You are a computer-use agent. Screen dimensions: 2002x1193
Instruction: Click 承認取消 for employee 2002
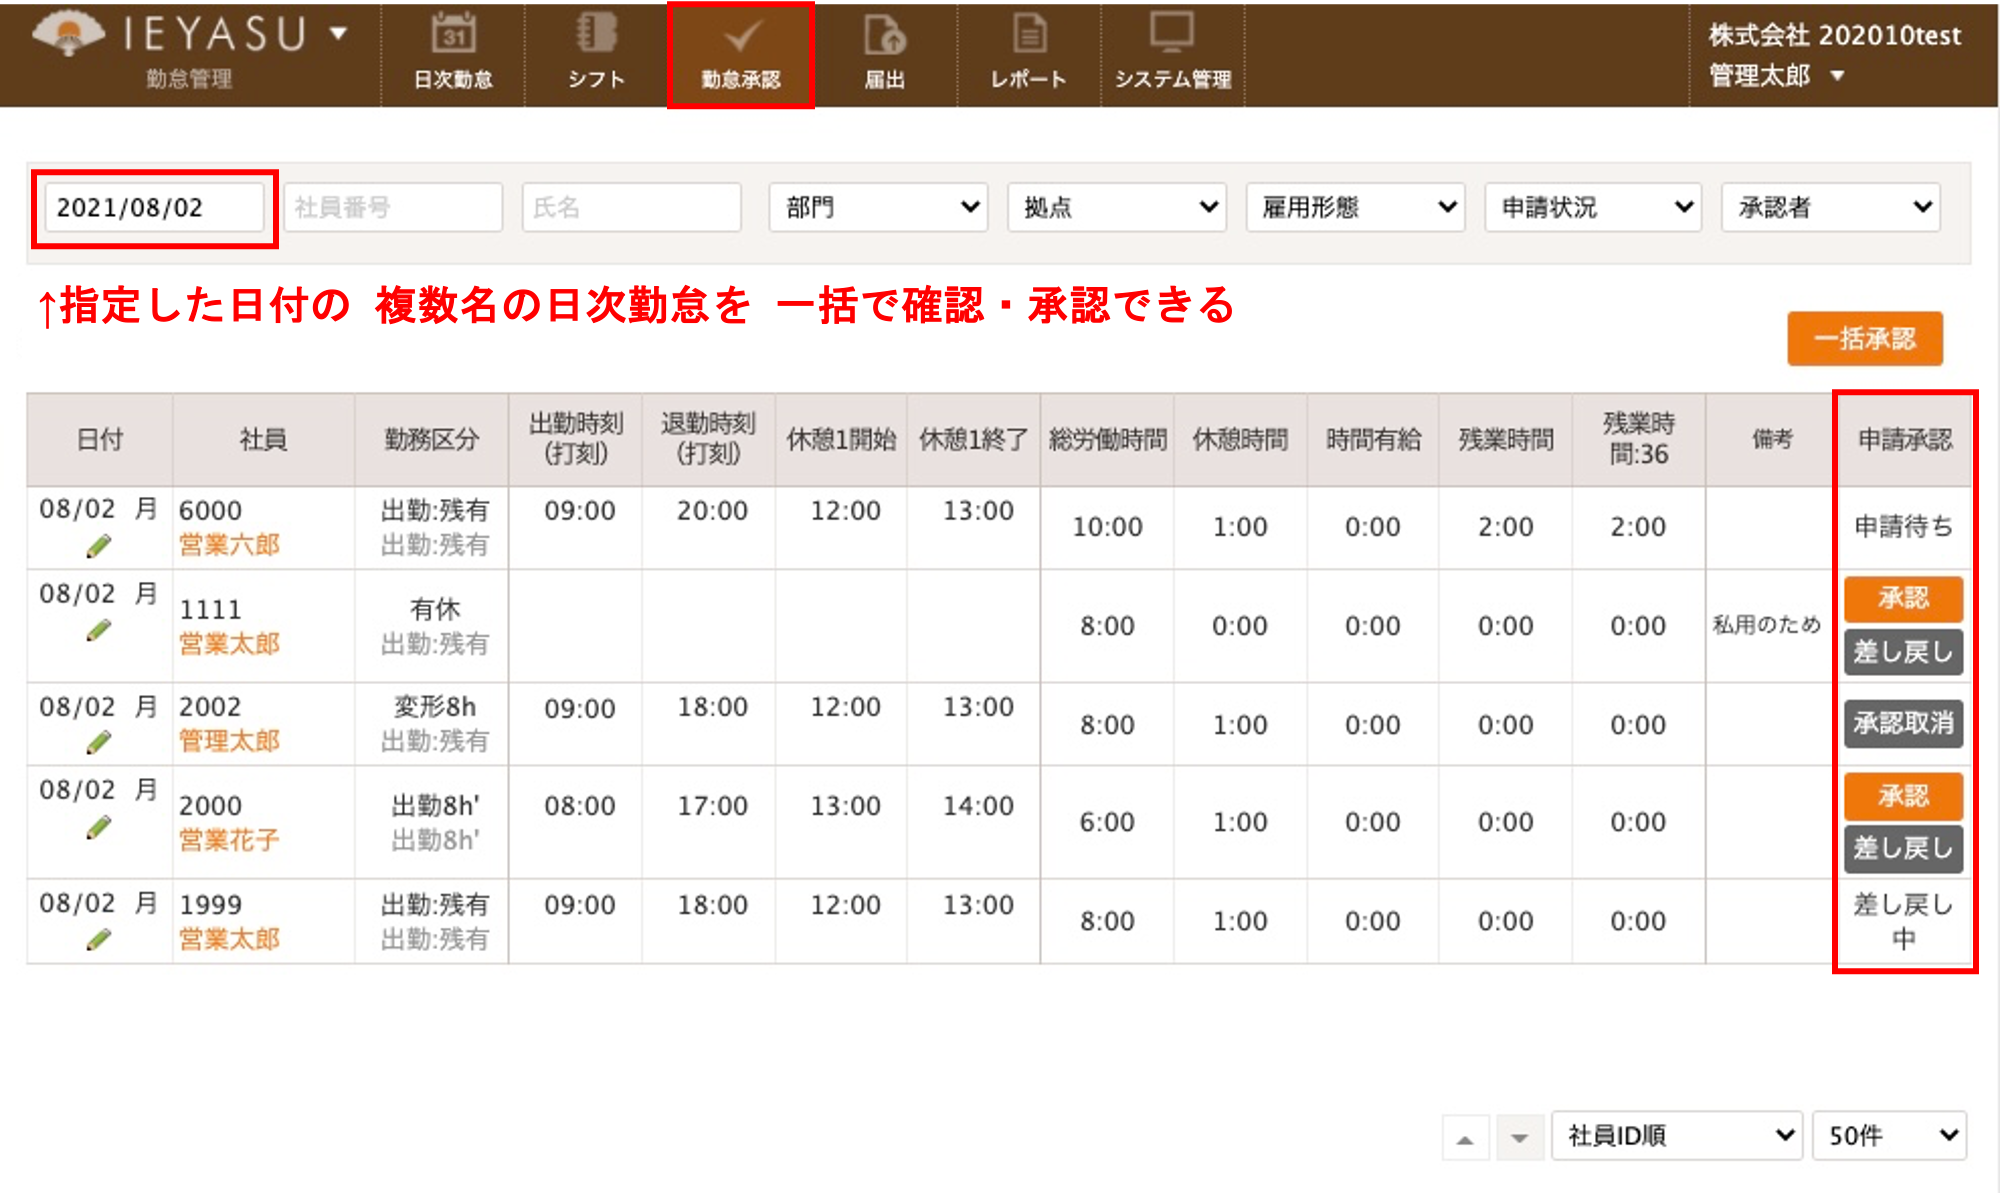pos(1903,723)
